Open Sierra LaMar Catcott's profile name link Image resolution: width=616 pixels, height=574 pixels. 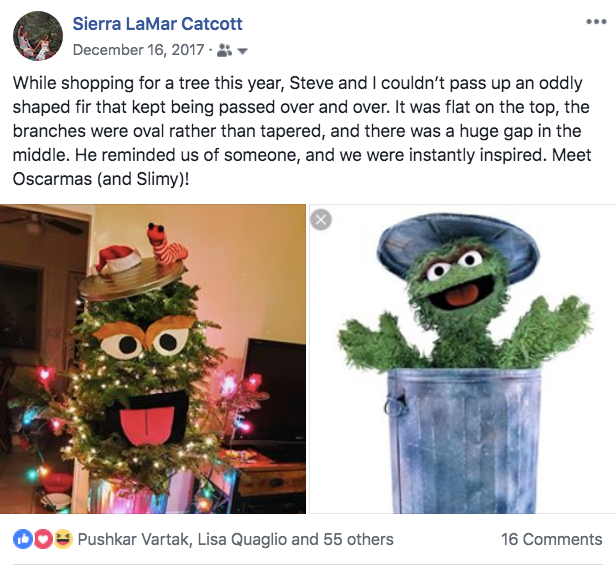tap(157, 23)
